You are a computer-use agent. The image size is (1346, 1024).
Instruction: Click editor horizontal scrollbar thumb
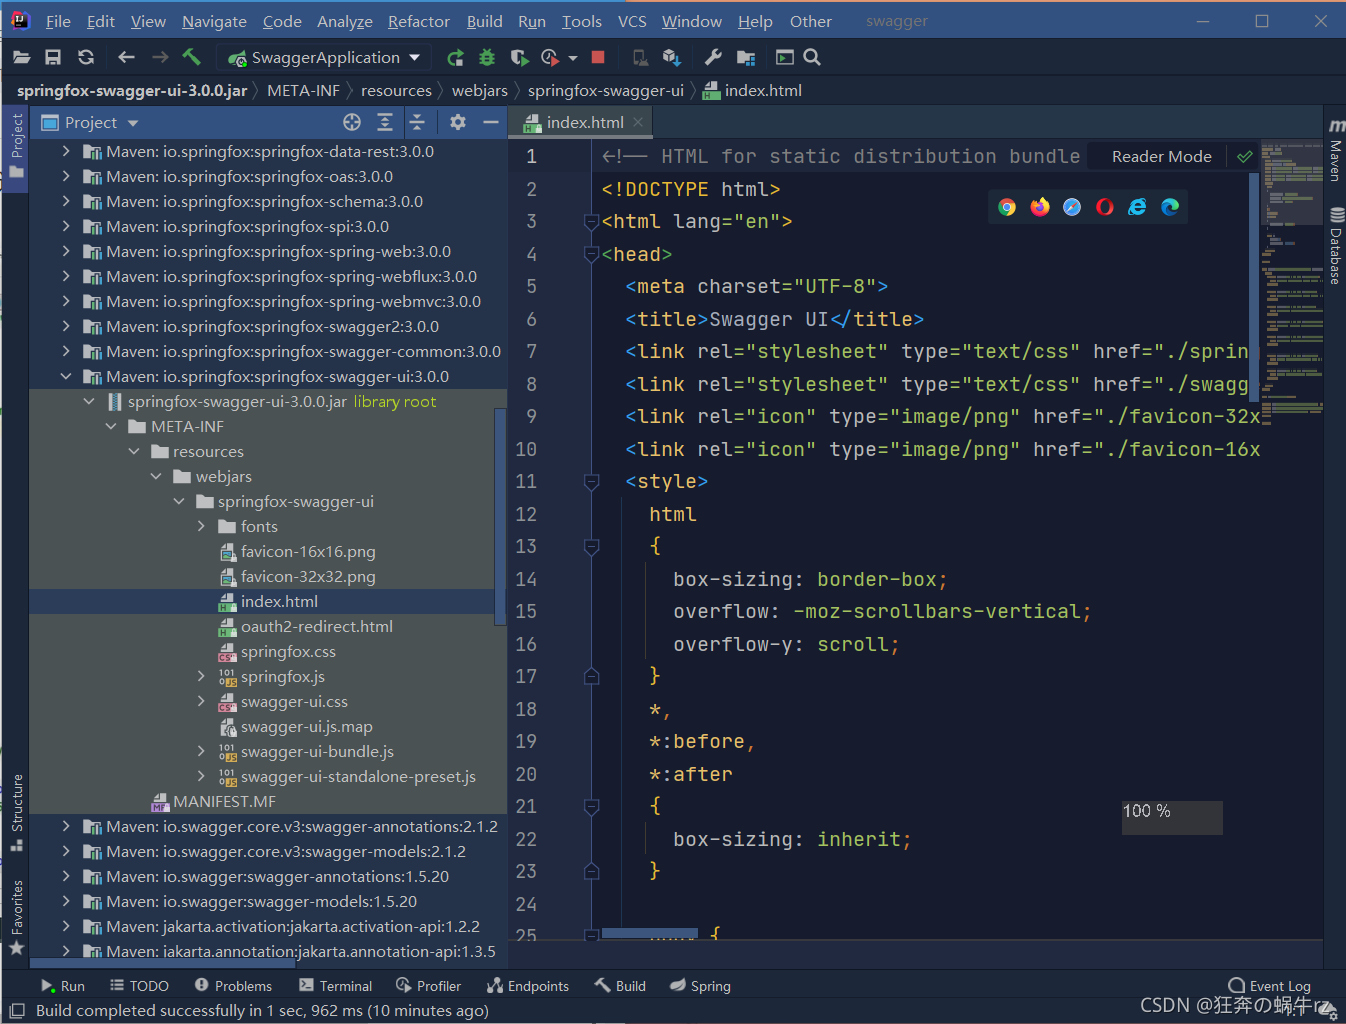[649, 933]
